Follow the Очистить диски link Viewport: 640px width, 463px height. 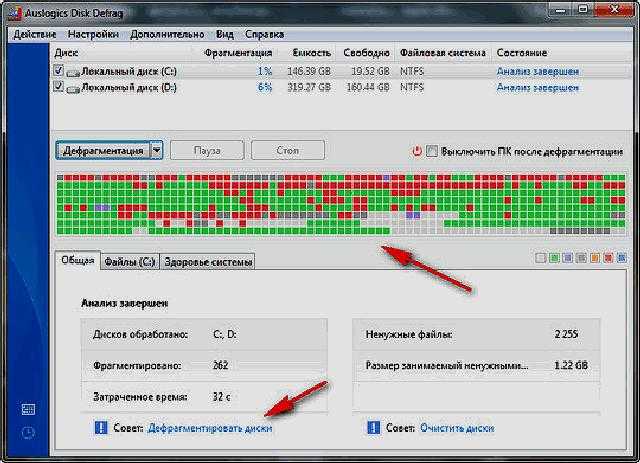click(x=457, y=428)
